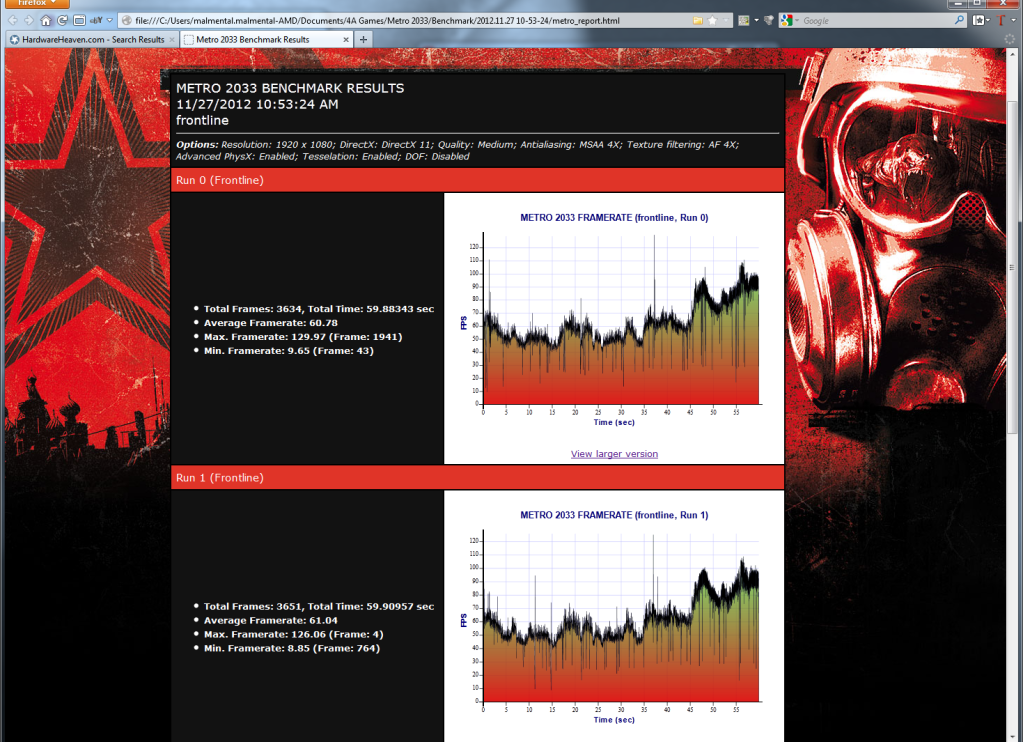Open the dropdown arrow beside the red T icon
Screen dimensions: 1023x742
(1013, 20)
